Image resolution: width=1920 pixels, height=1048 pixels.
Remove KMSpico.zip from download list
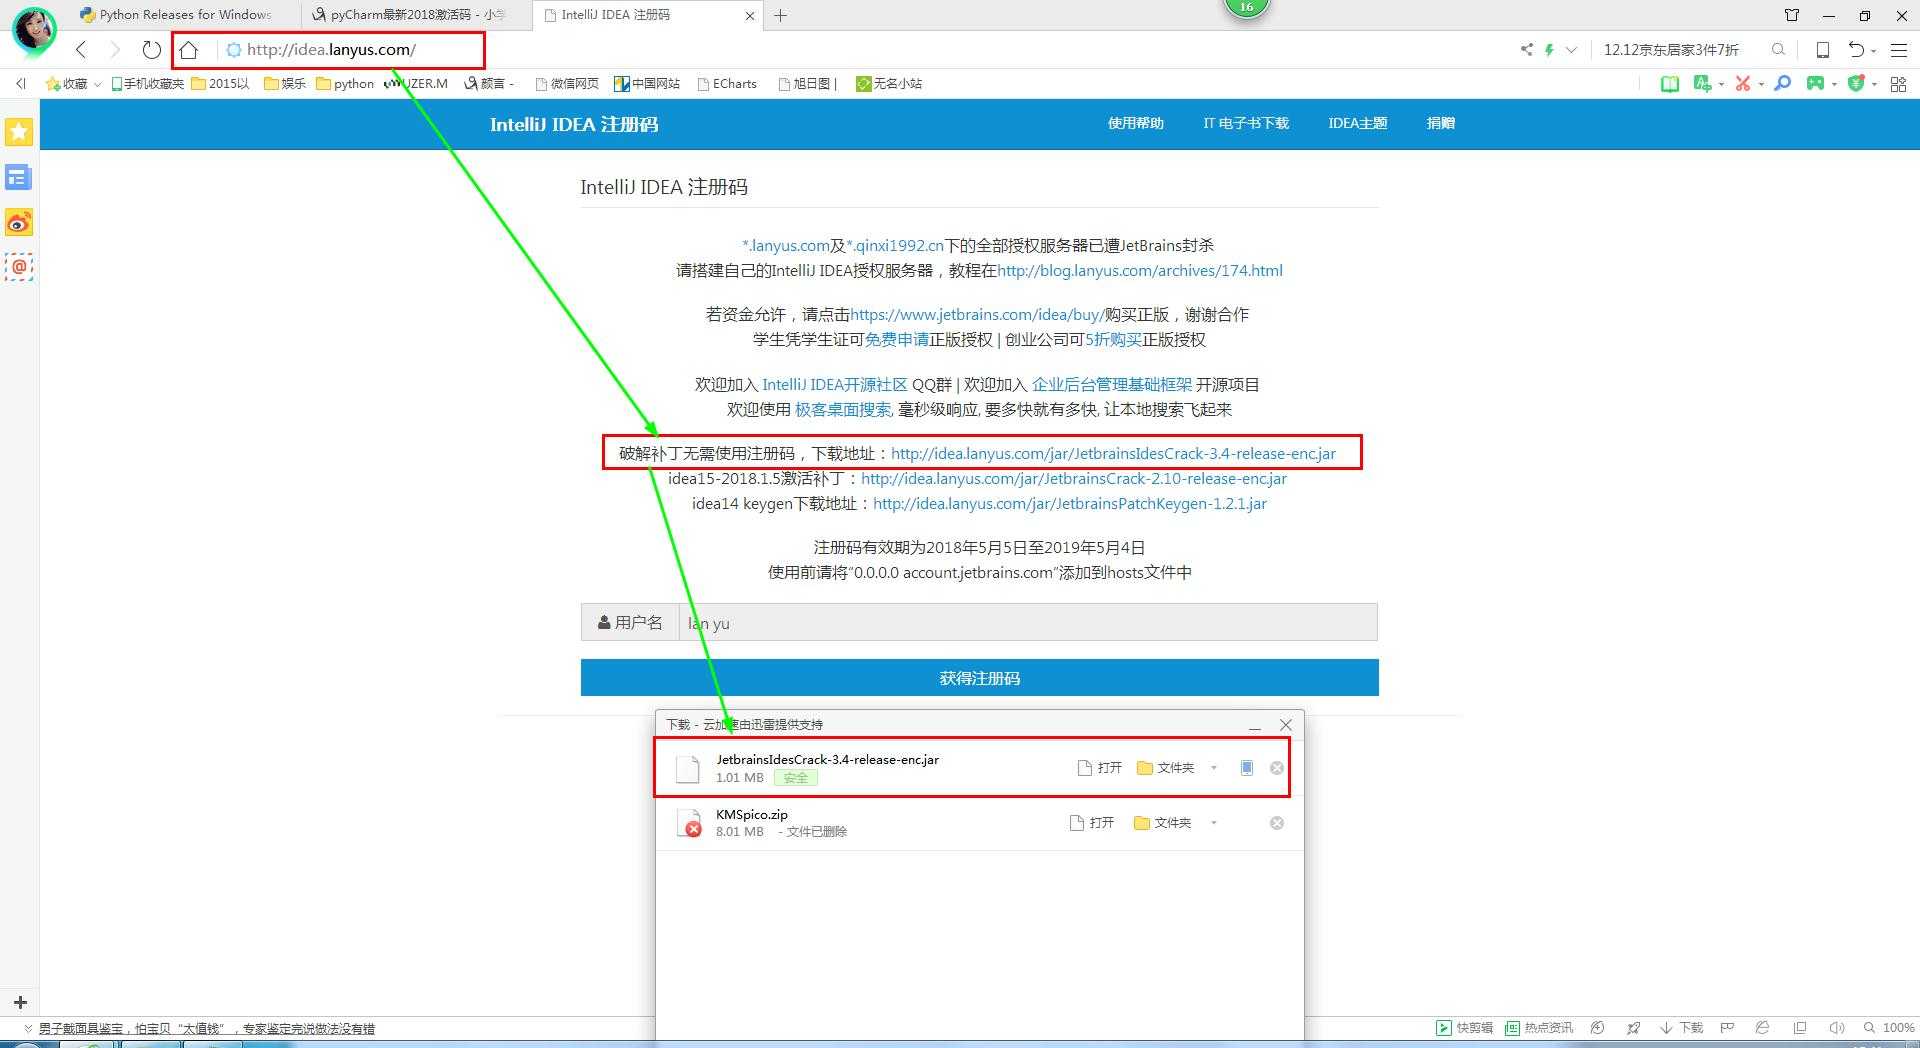click(x=1277, y=823)
